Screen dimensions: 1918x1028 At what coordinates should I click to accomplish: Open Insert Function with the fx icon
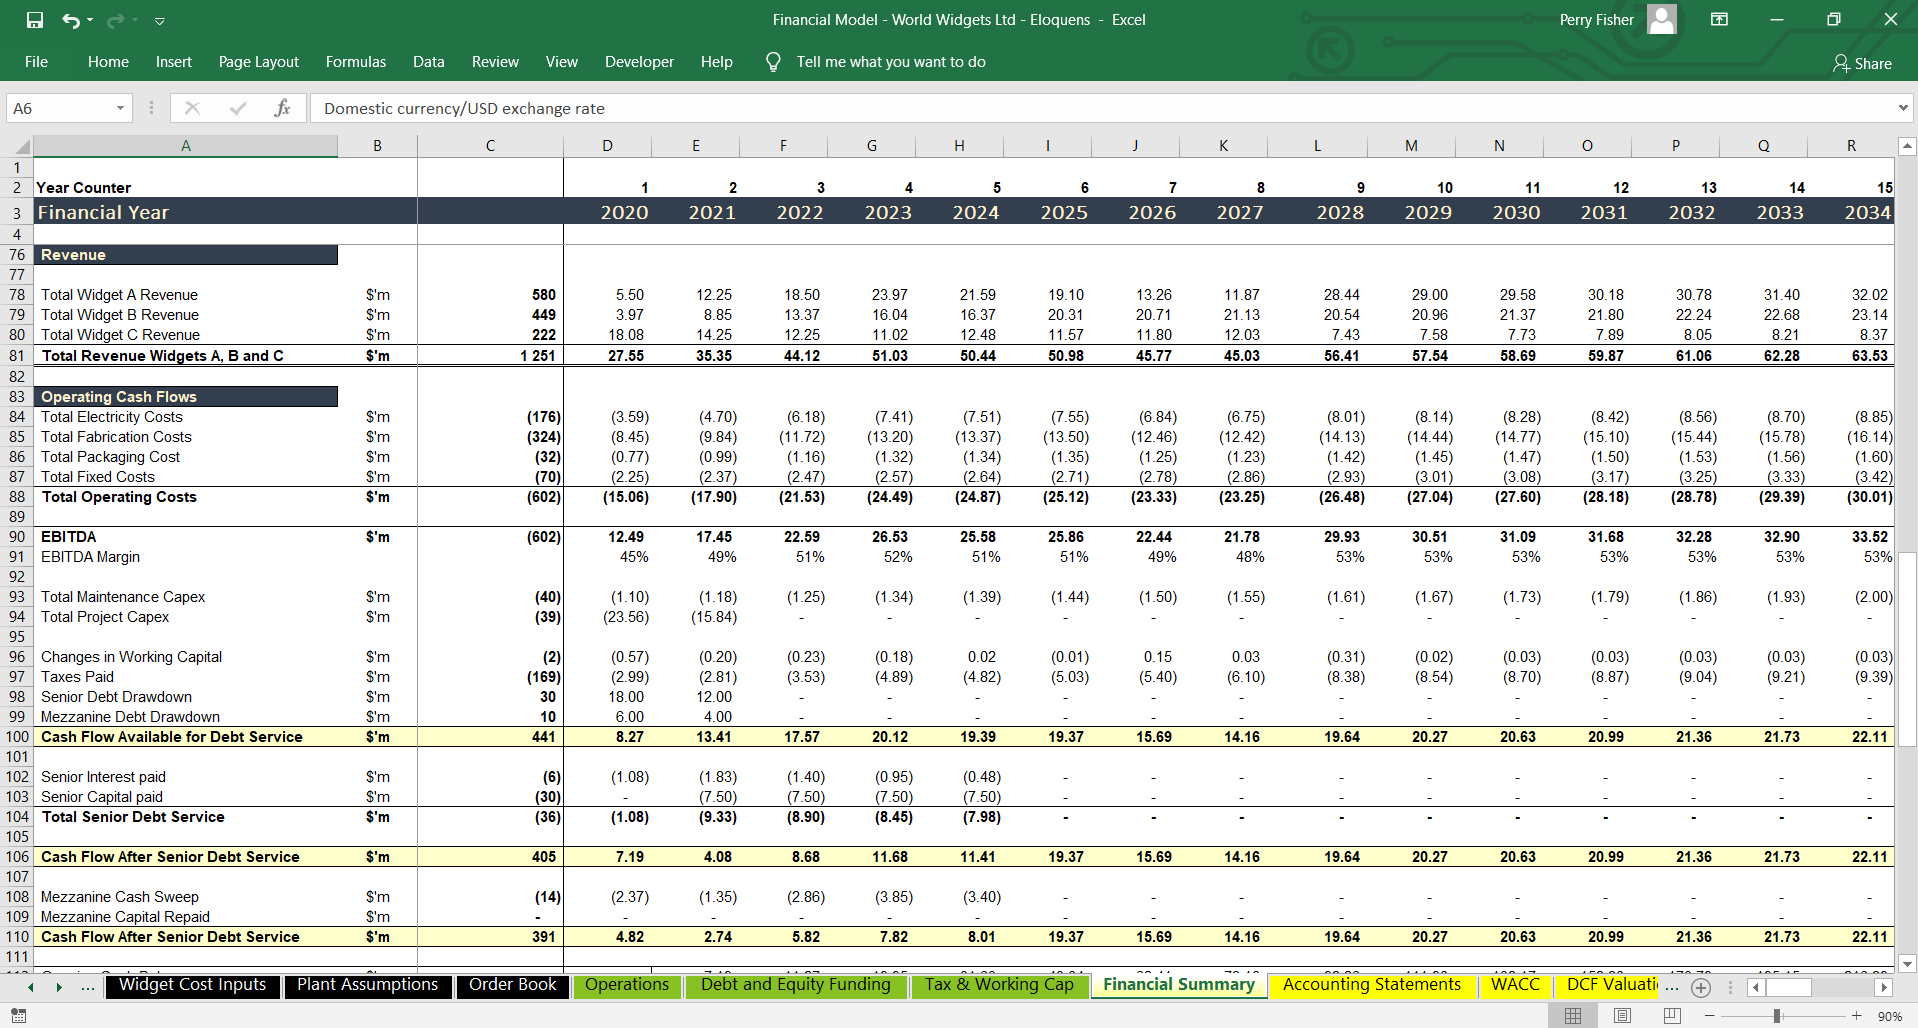283,108
